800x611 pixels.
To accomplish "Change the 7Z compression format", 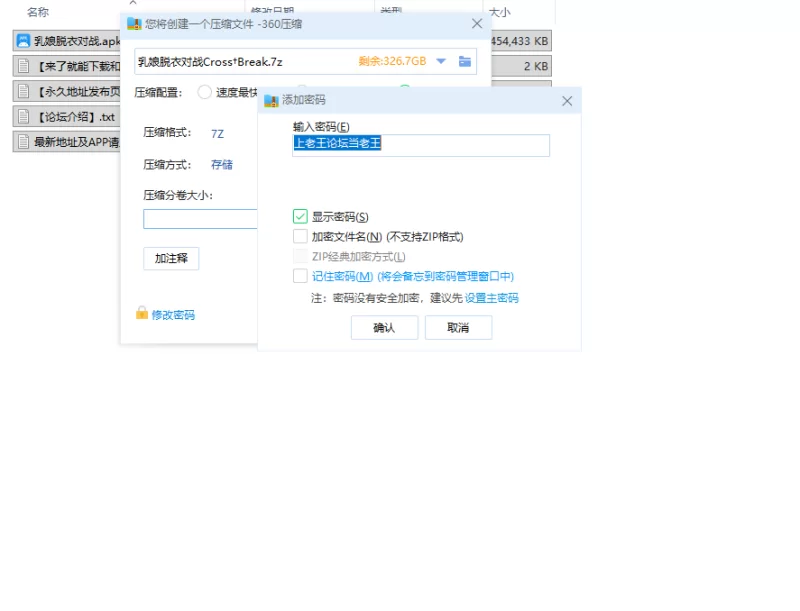I will (217, 134).
